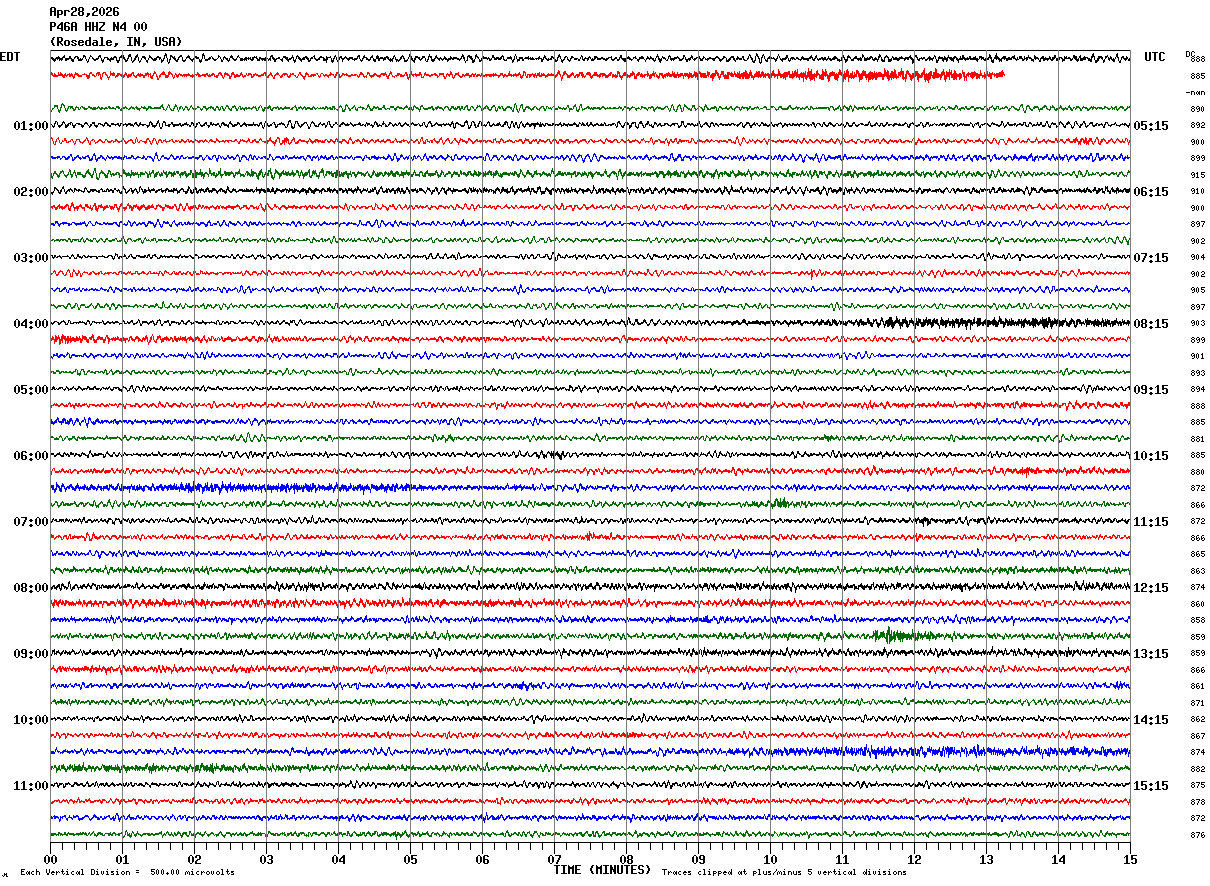1210x886 pixels.
Task: Click the DC offset value "863"
Action: point(1197,571)
